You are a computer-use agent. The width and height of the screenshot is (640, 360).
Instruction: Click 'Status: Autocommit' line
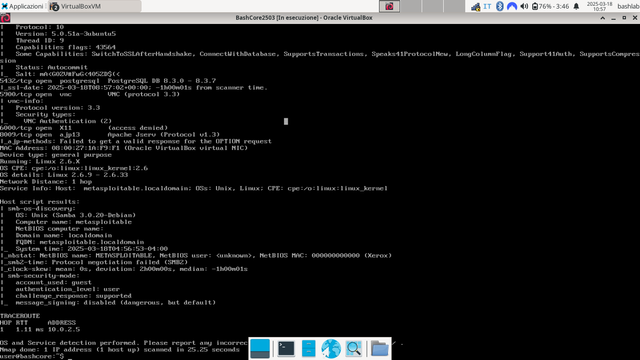[51, 67]
